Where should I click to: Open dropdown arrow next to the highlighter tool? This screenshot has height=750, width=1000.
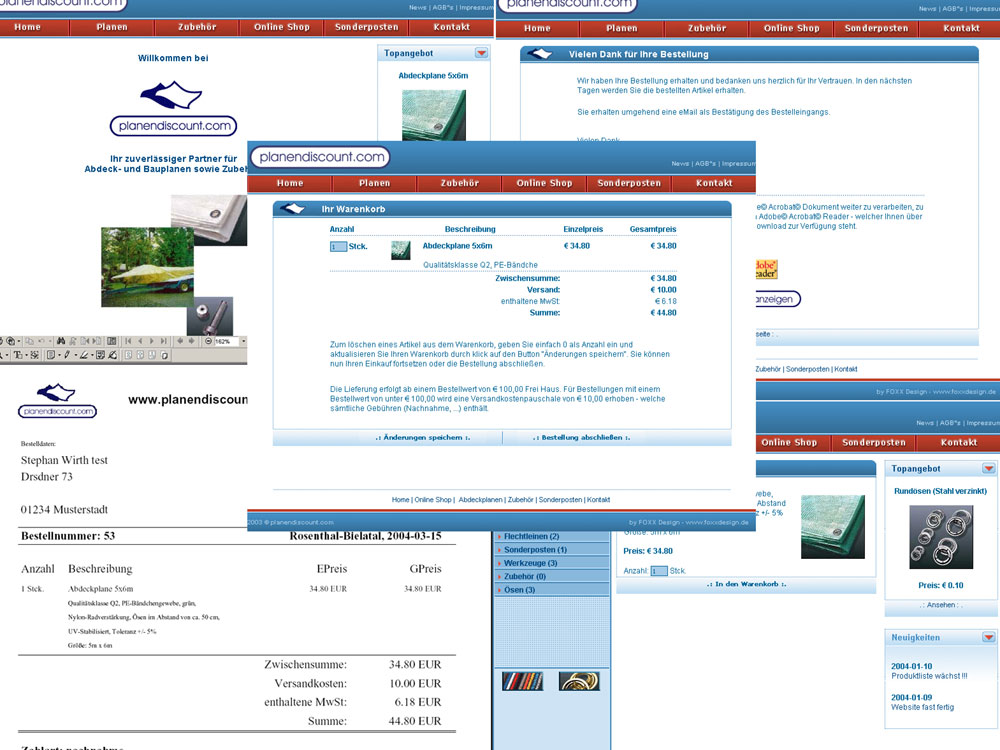click(x=92, y=355)
